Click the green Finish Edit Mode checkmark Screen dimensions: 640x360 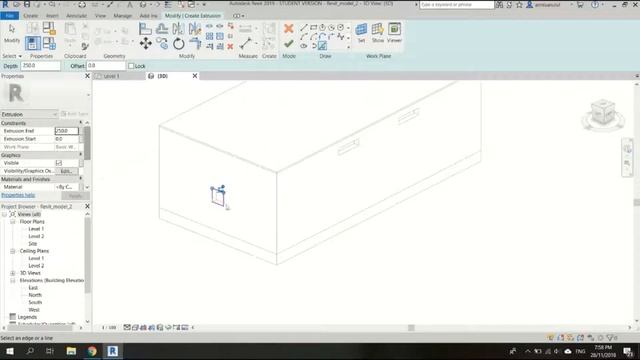tap(289, 44)
